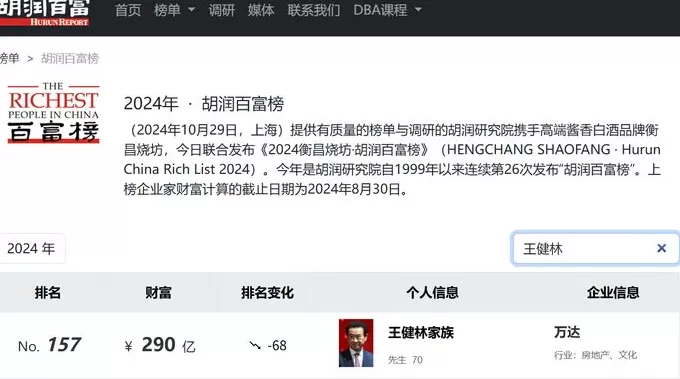Open the 媒体 navigation item
680x379 pixels.
coord(261,10)
